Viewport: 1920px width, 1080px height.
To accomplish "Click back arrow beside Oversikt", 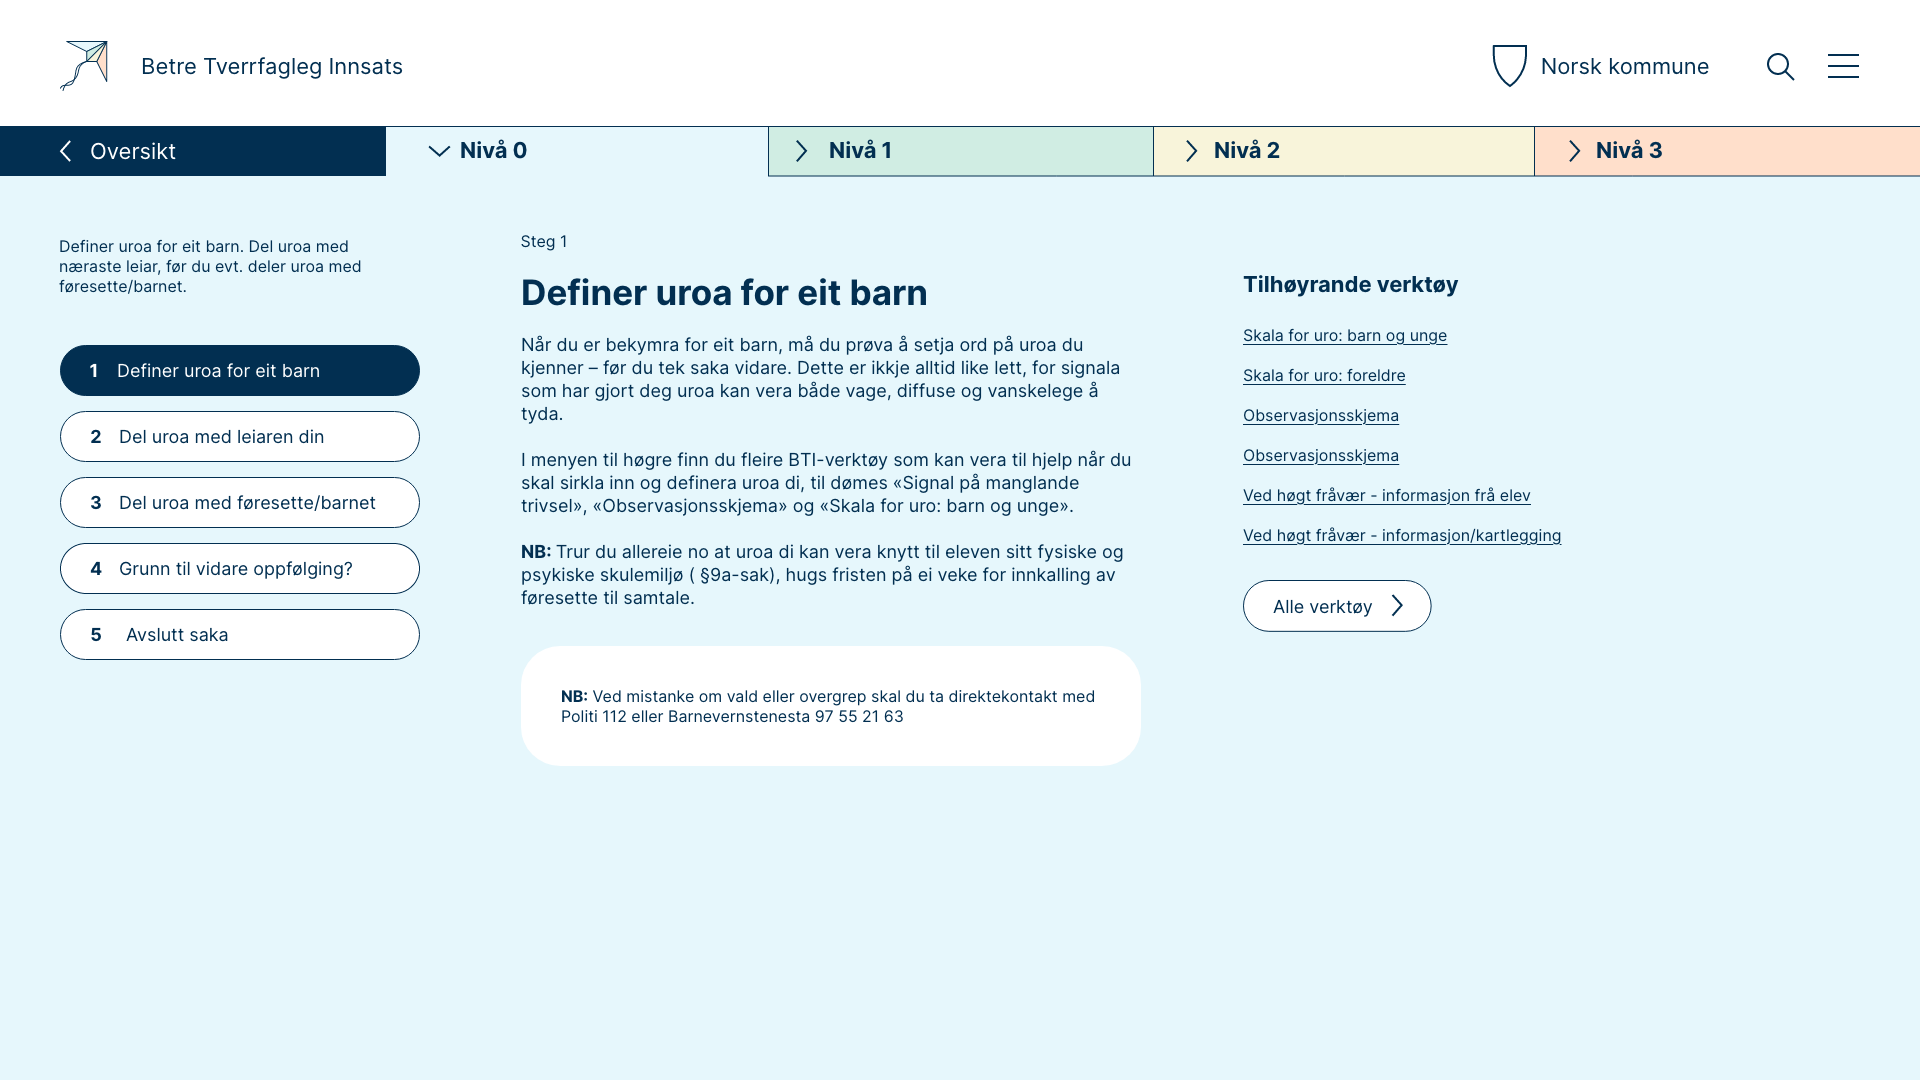I will [x=66, y=151].
